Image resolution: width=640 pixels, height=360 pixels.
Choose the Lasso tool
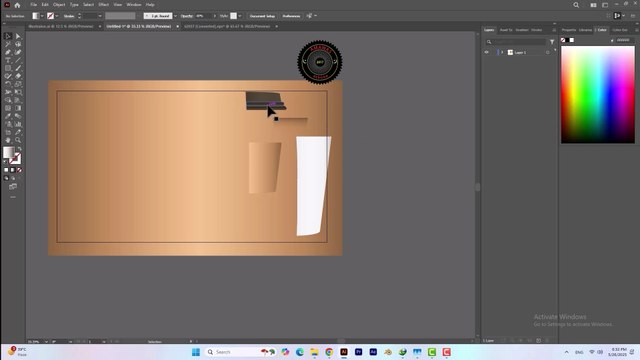pos(18,44)
